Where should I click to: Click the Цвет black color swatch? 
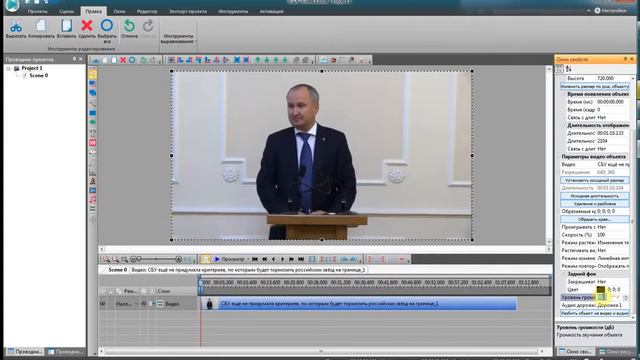coord(601,289)
